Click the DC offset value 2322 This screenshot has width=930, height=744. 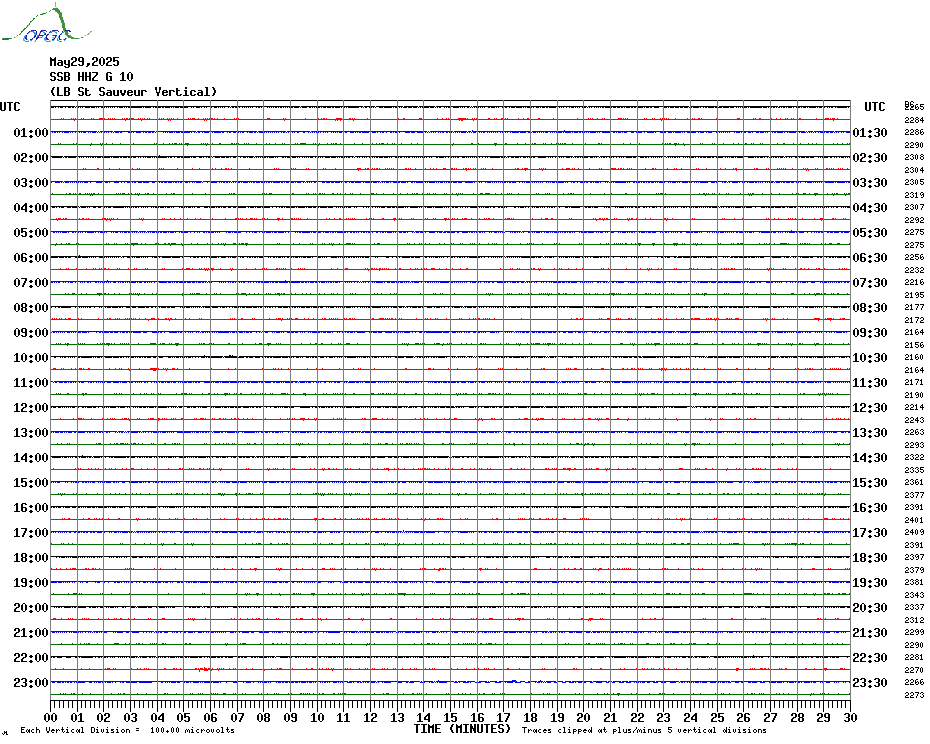[914, 457]
